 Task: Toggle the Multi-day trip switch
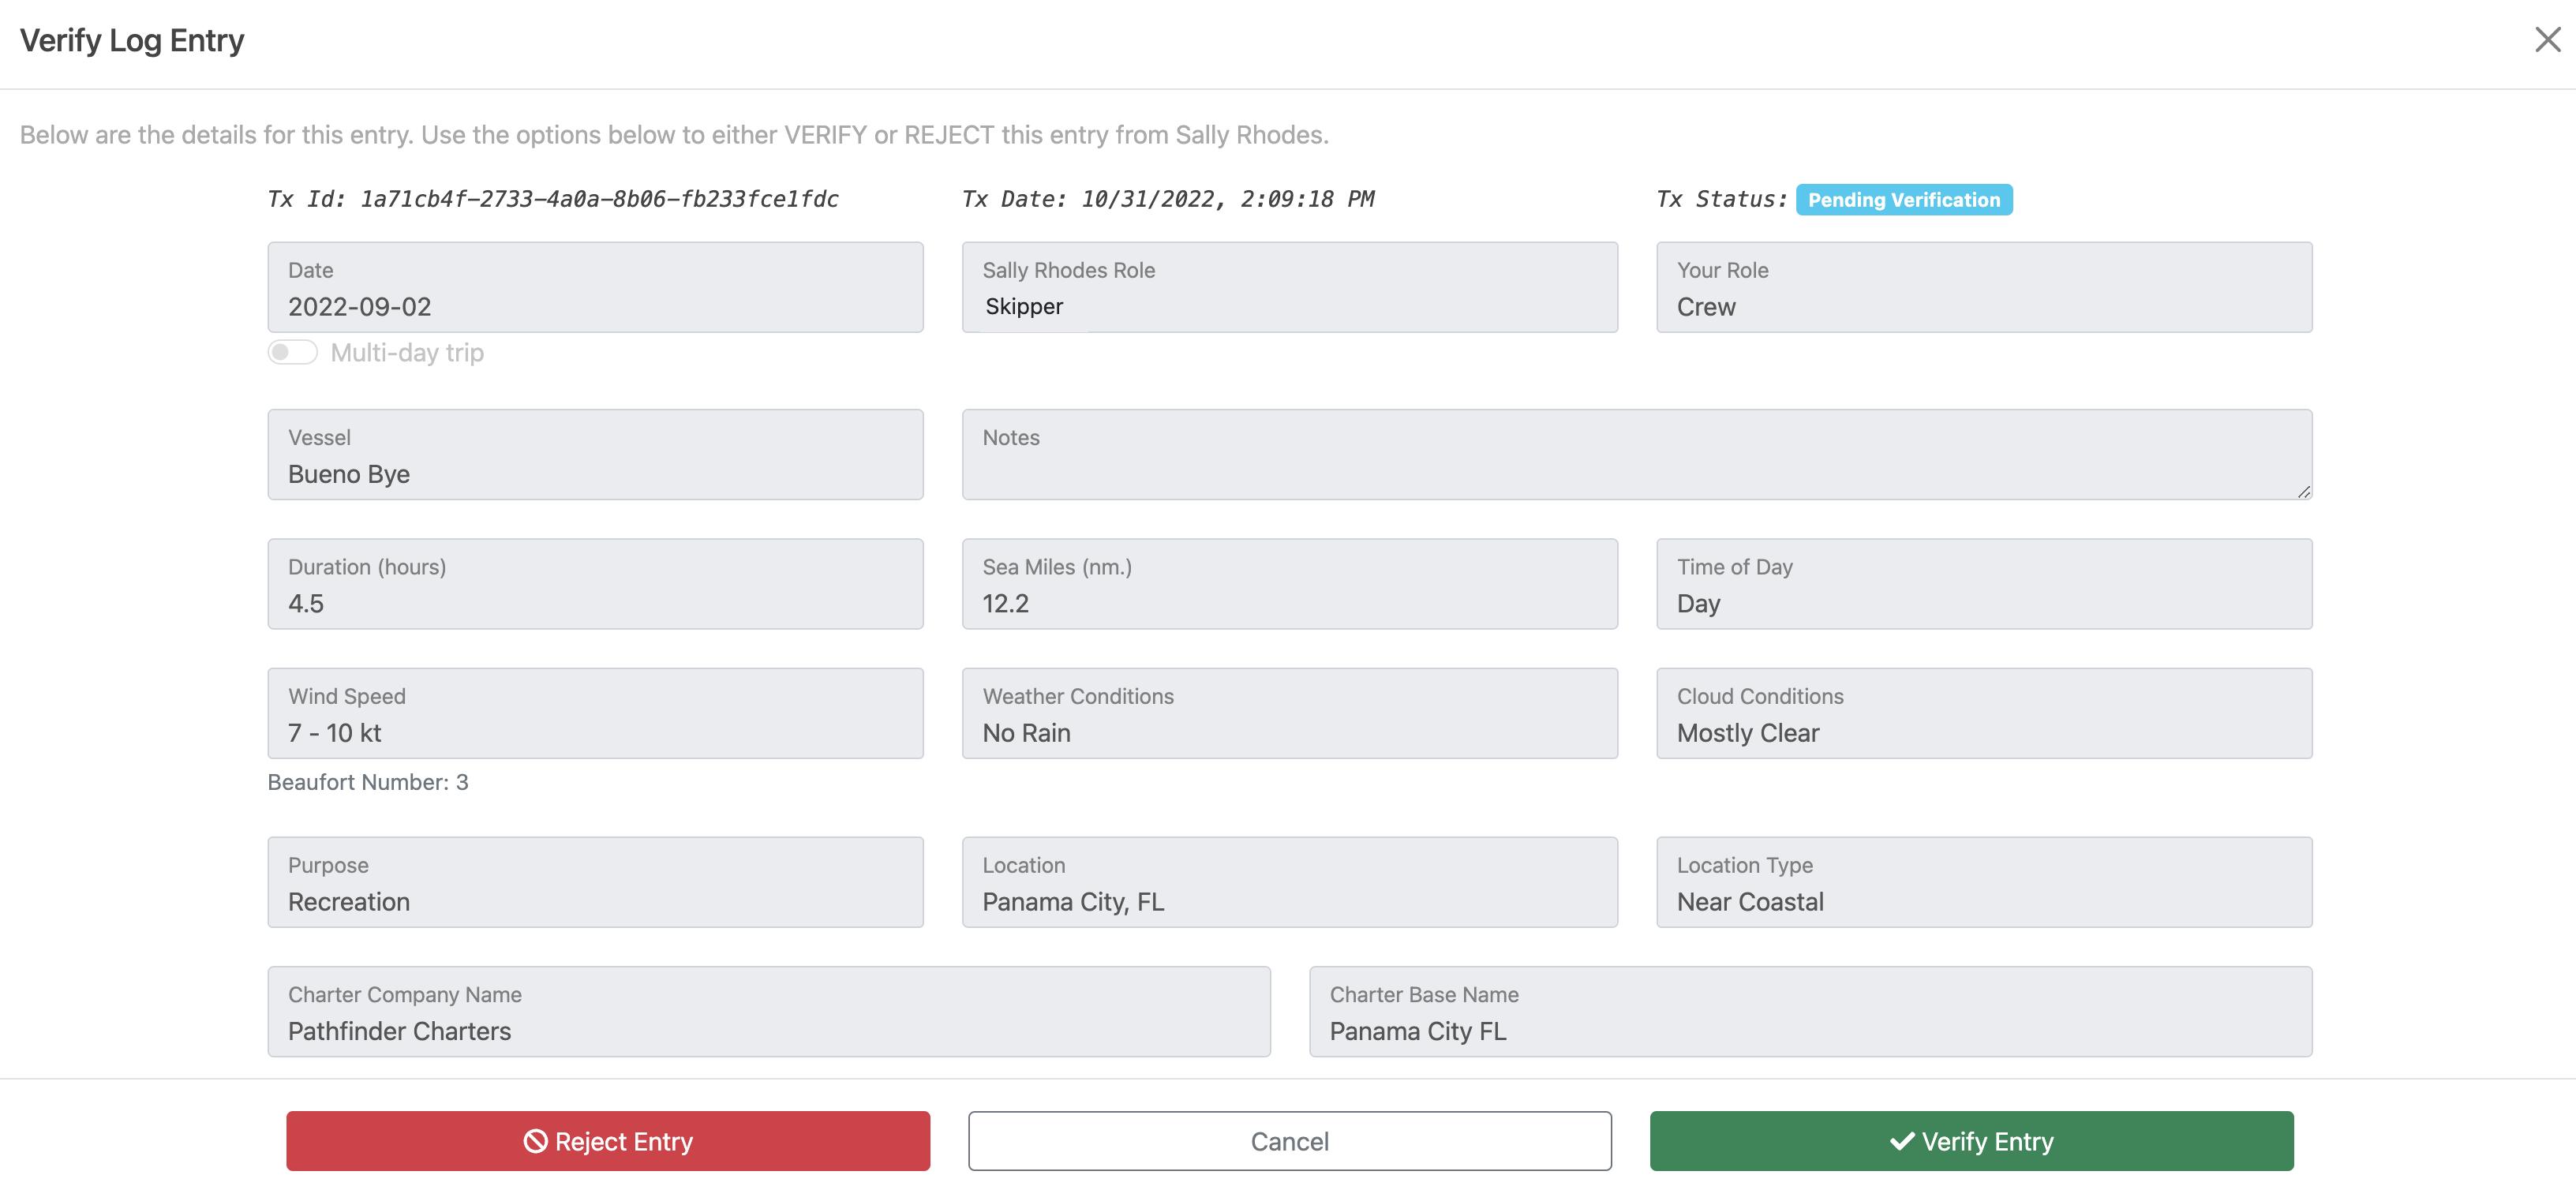coord(292,352)
